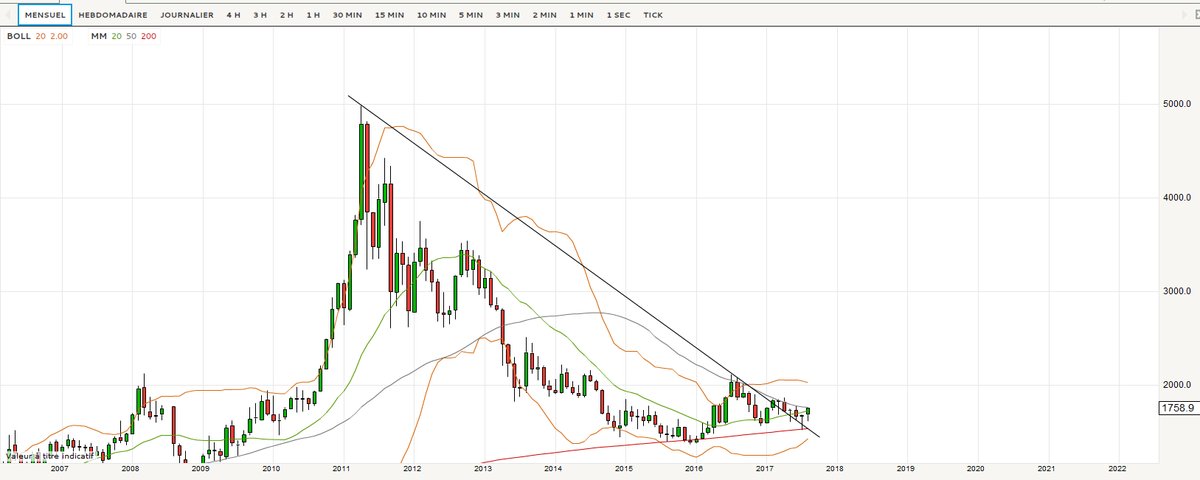
Task: Click the grey MM 50 period label
Action: point(131,36)
